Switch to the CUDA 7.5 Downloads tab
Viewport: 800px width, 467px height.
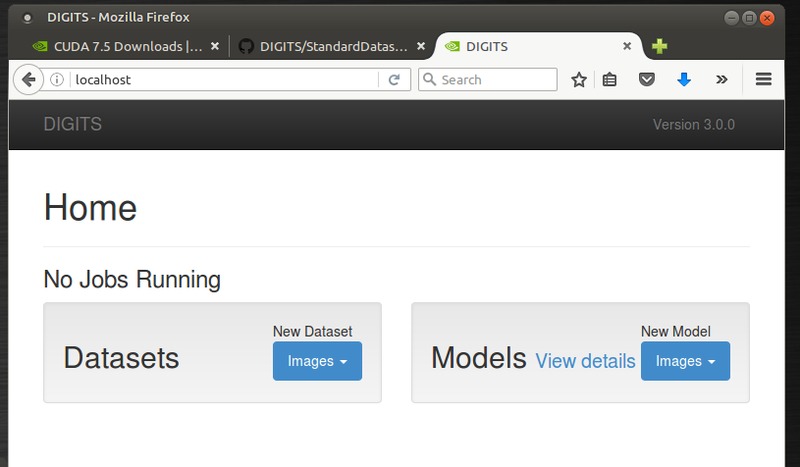coord(117,46)
